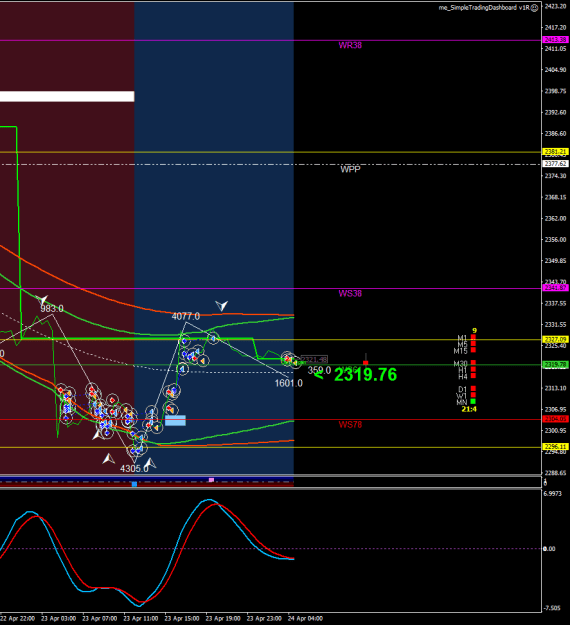Click the MN timeframe green indicator square

pos(473,401)
